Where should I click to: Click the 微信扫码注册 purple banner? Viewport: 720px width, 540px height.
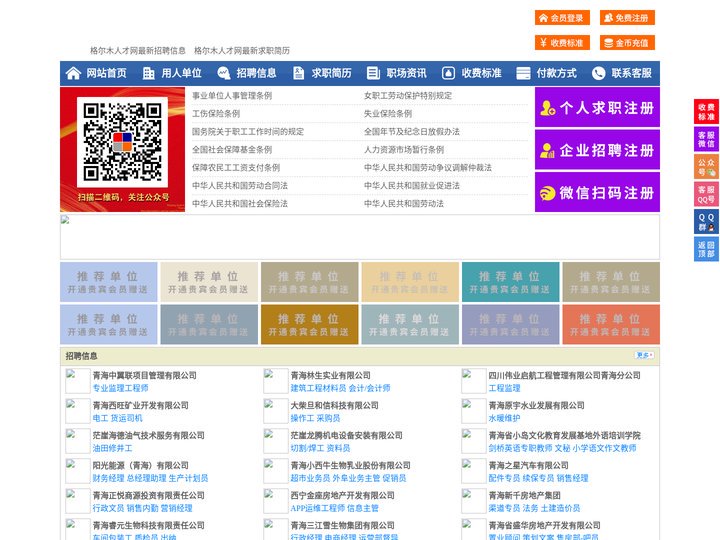tap(597, 192)
